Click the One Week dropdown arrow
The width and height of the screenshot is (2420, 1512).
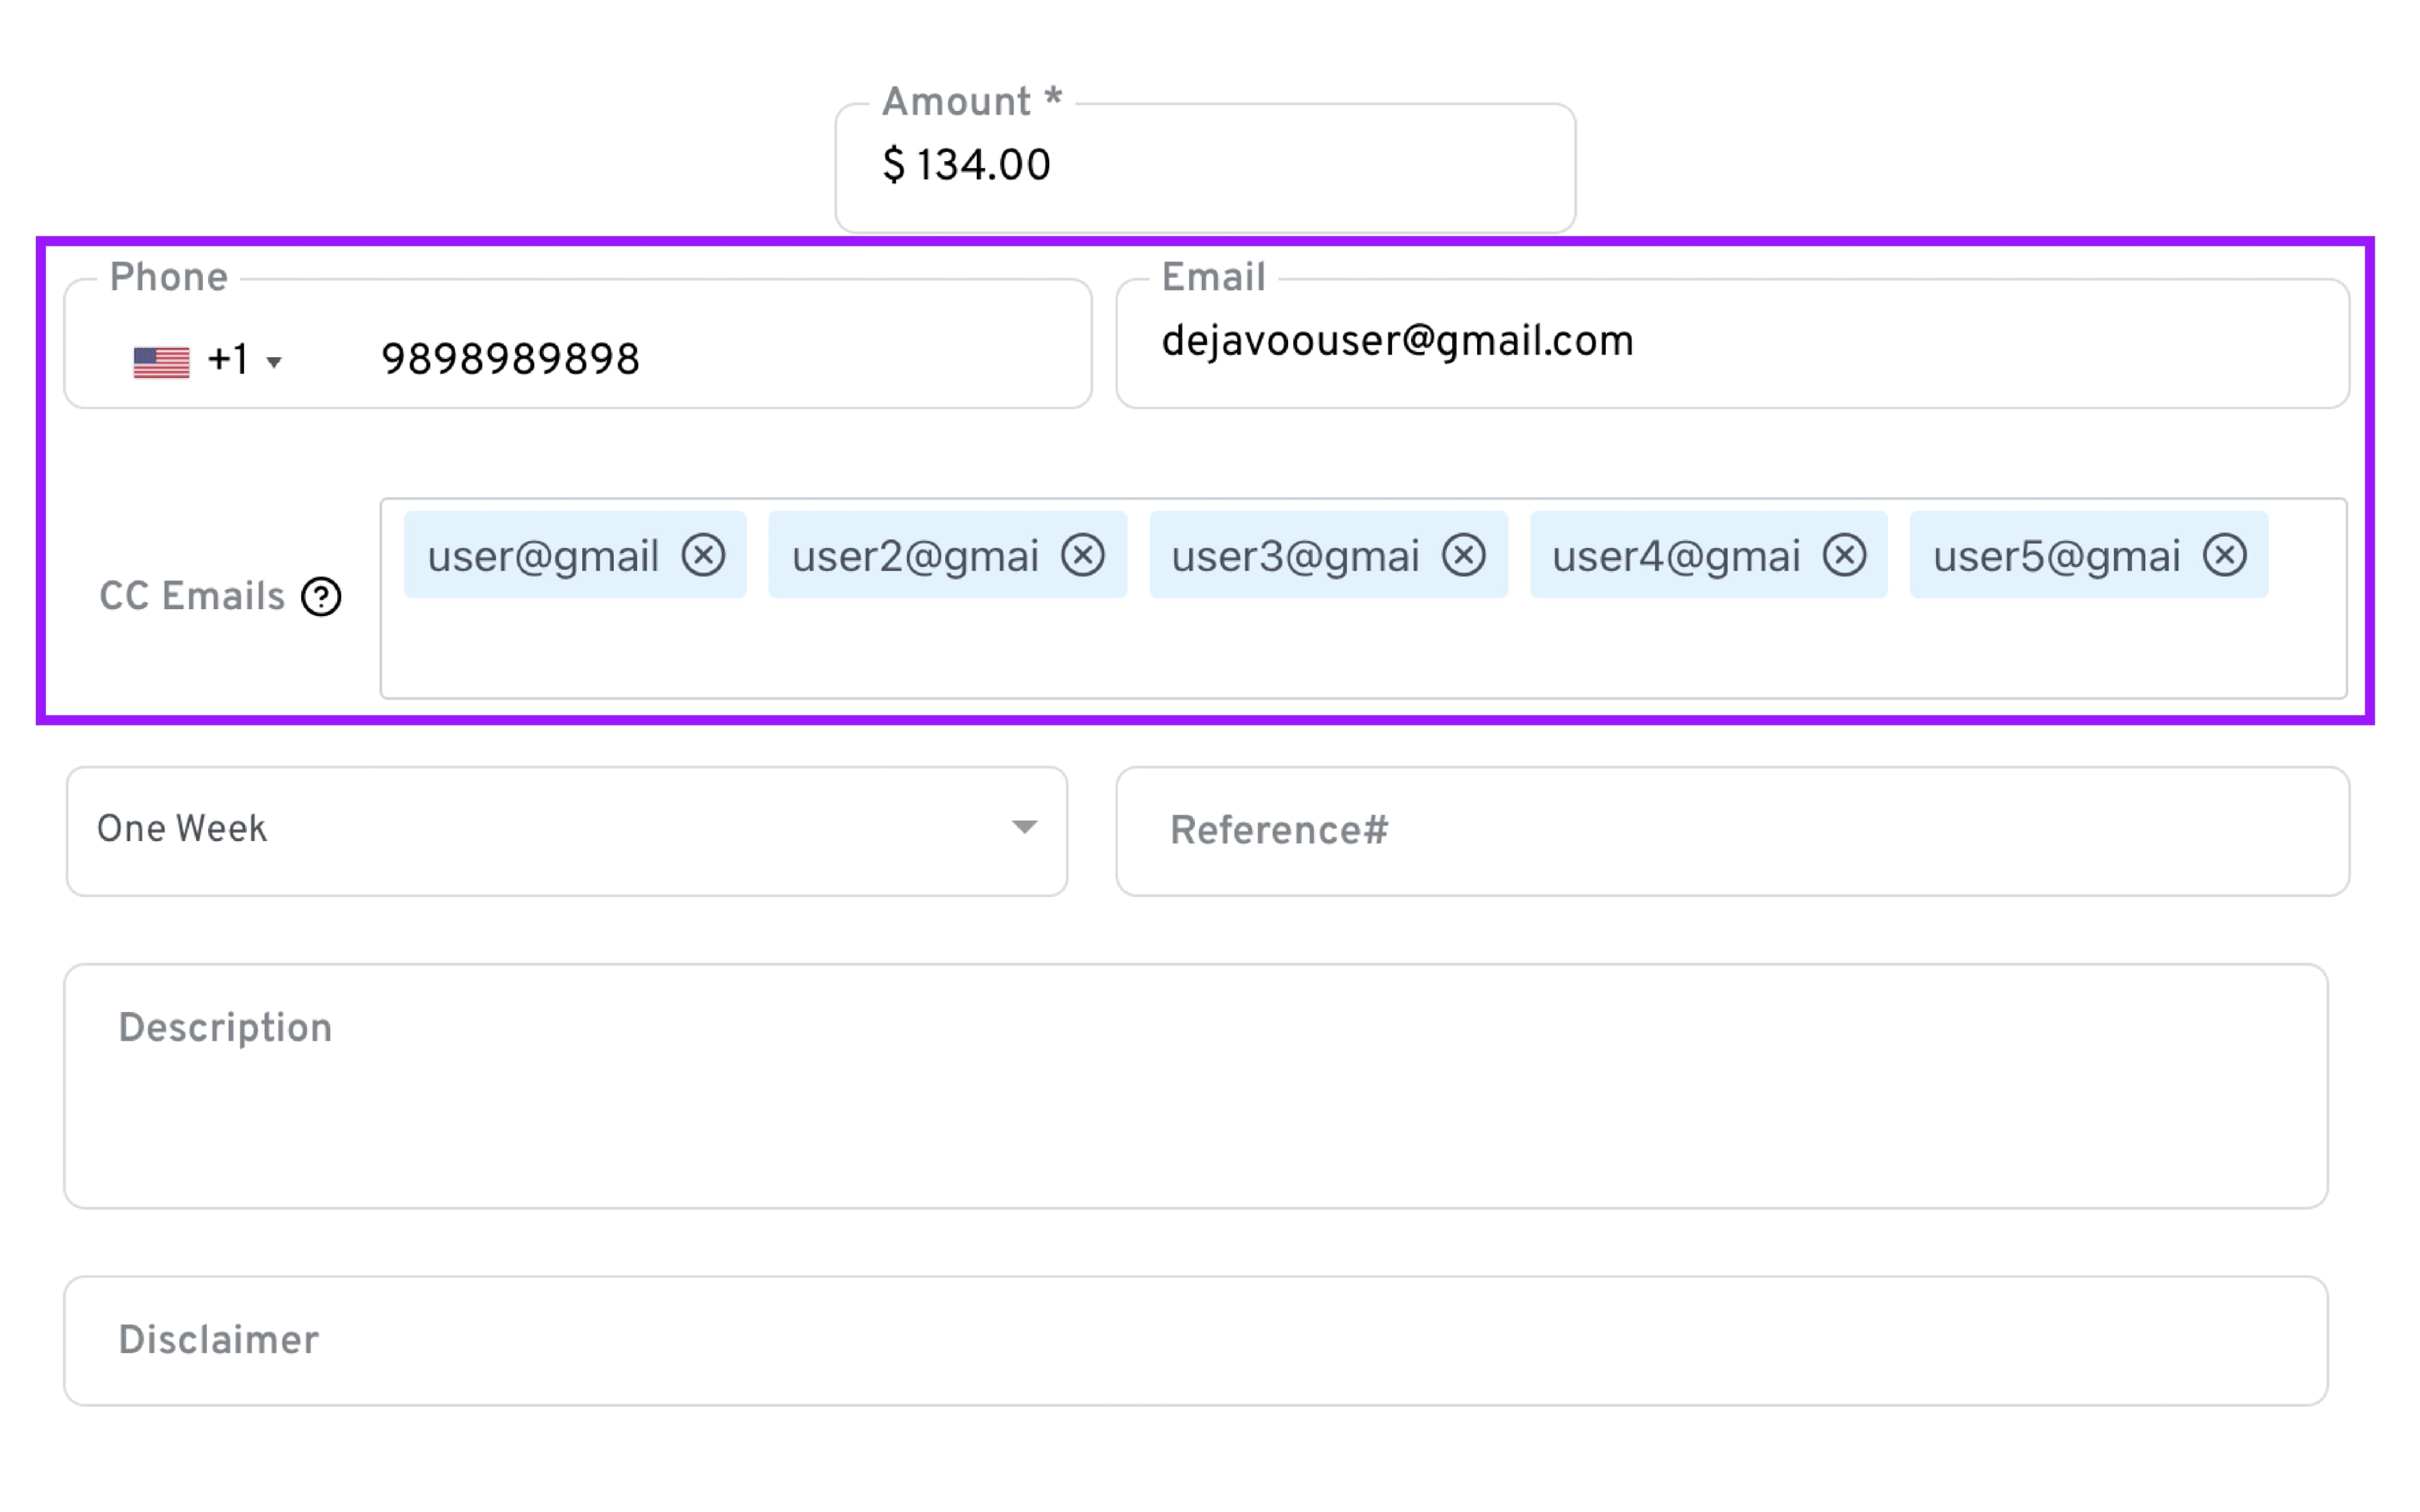[x=1024, y=827]
